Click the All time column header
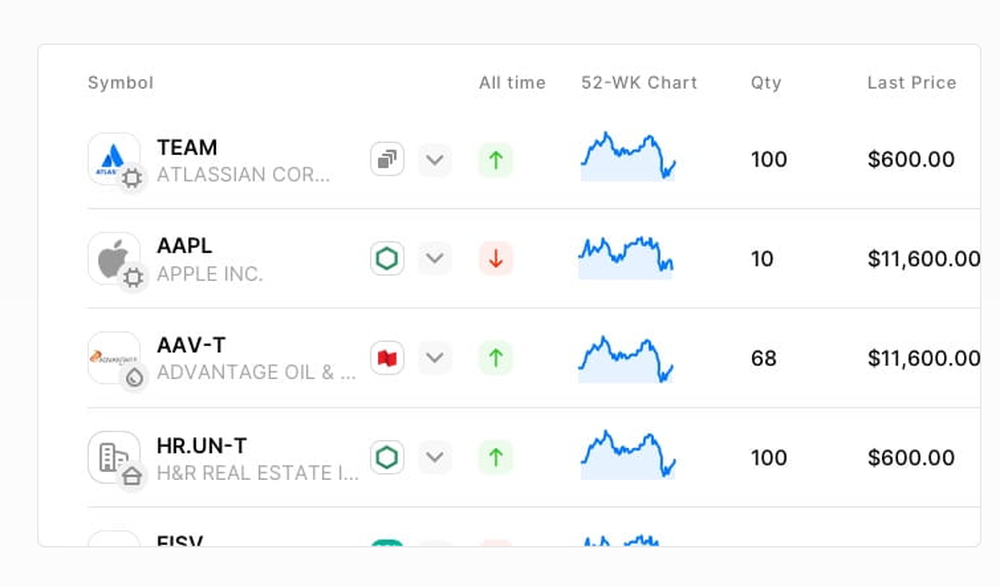1000x587 pixels. tap(511, 83)
